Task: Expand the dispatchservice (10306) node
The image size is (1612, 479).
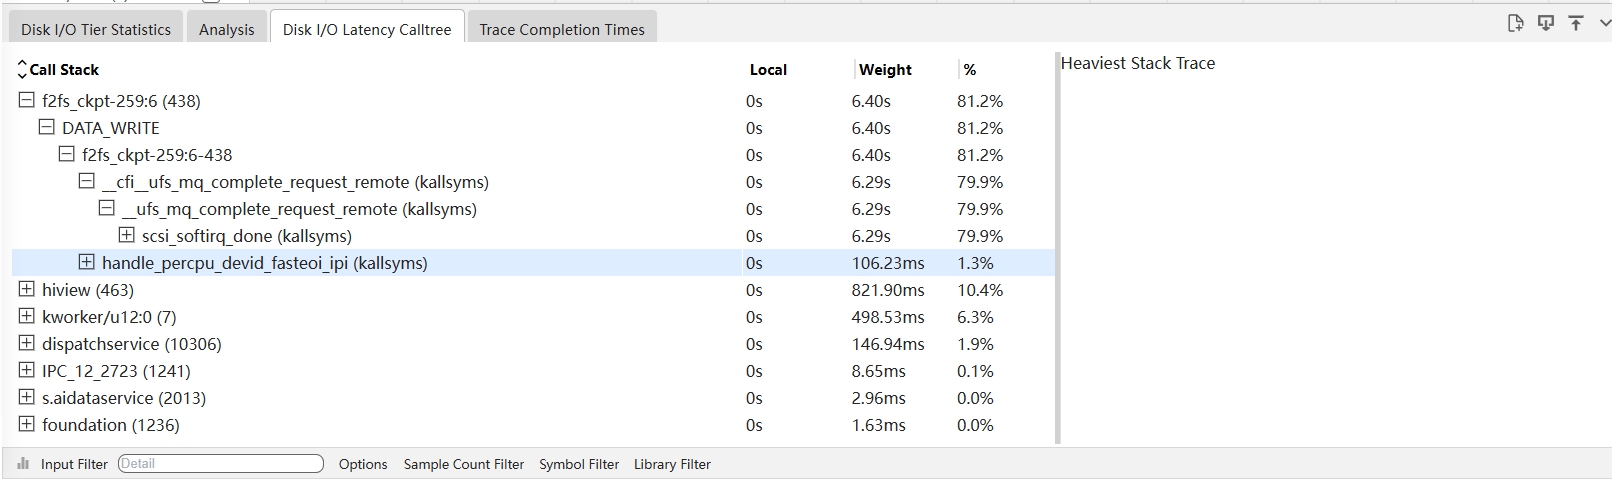Action: click(27, 343)
